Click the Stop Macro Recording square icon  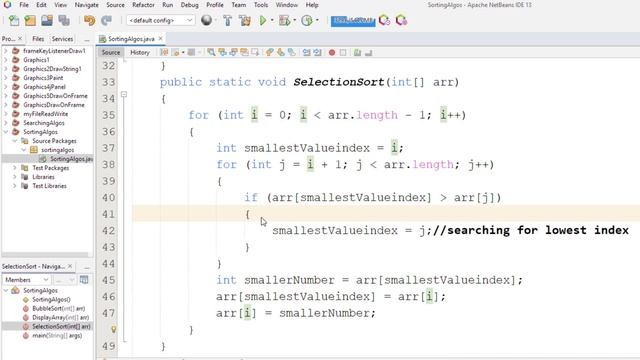[343, 53]
